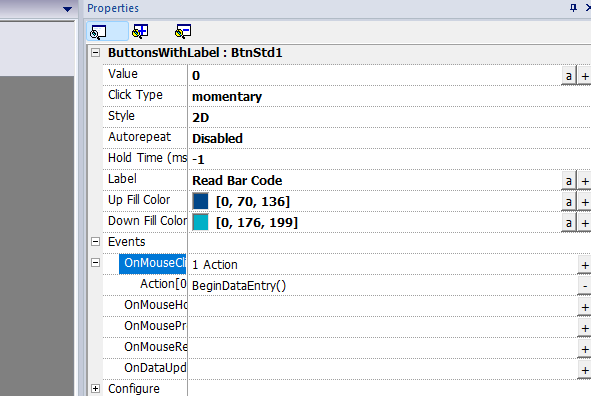Click the expand-all properties icon with plus
Image resolution: width=591 pixels, height=396 pixels.
140,31
